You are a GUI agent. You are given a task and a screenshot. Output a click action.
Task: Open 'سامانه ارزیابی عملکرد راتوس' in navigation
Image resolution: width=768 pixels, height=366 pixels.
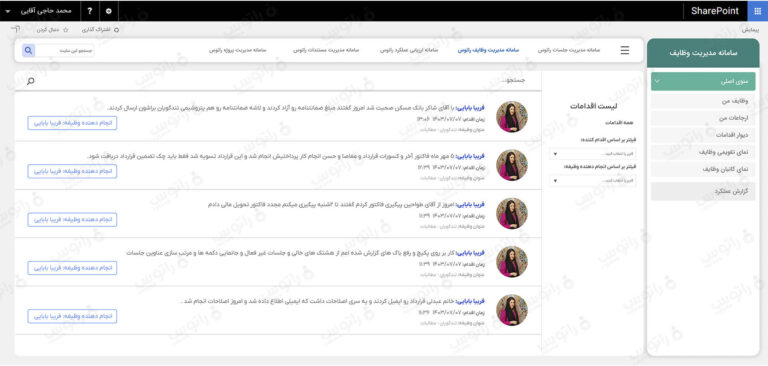pyautogui.click(x=409, y=50)
